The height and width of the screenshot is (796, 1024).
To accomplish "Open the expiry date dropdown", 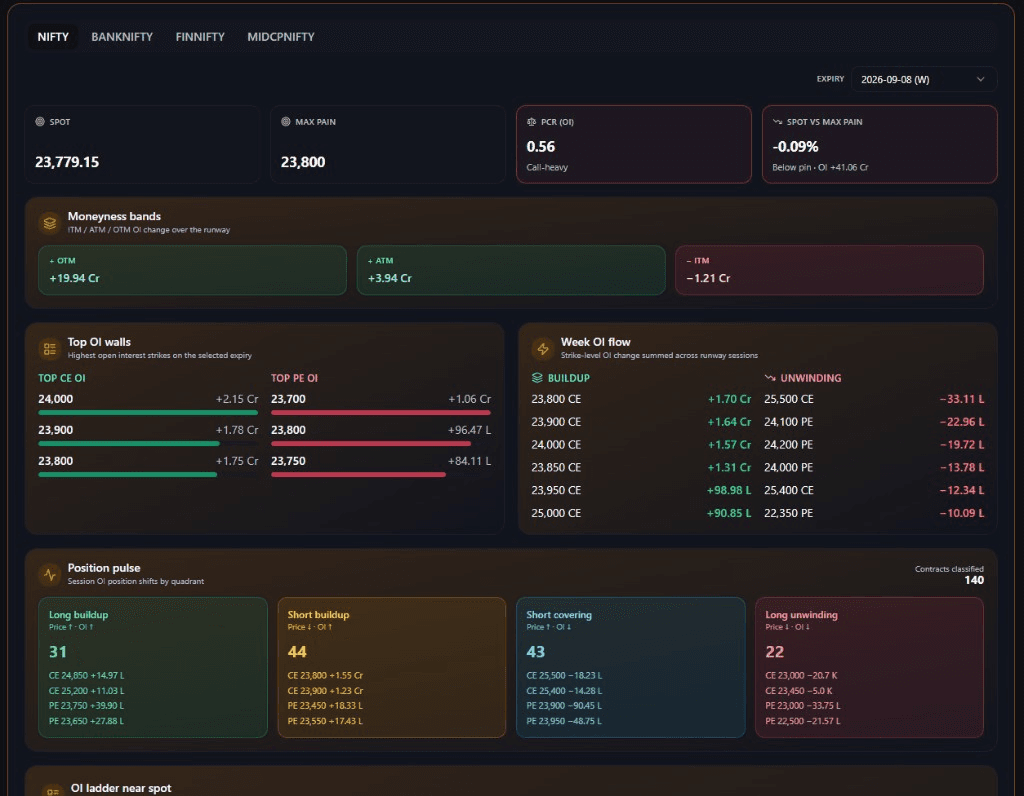I will point(923,79).
